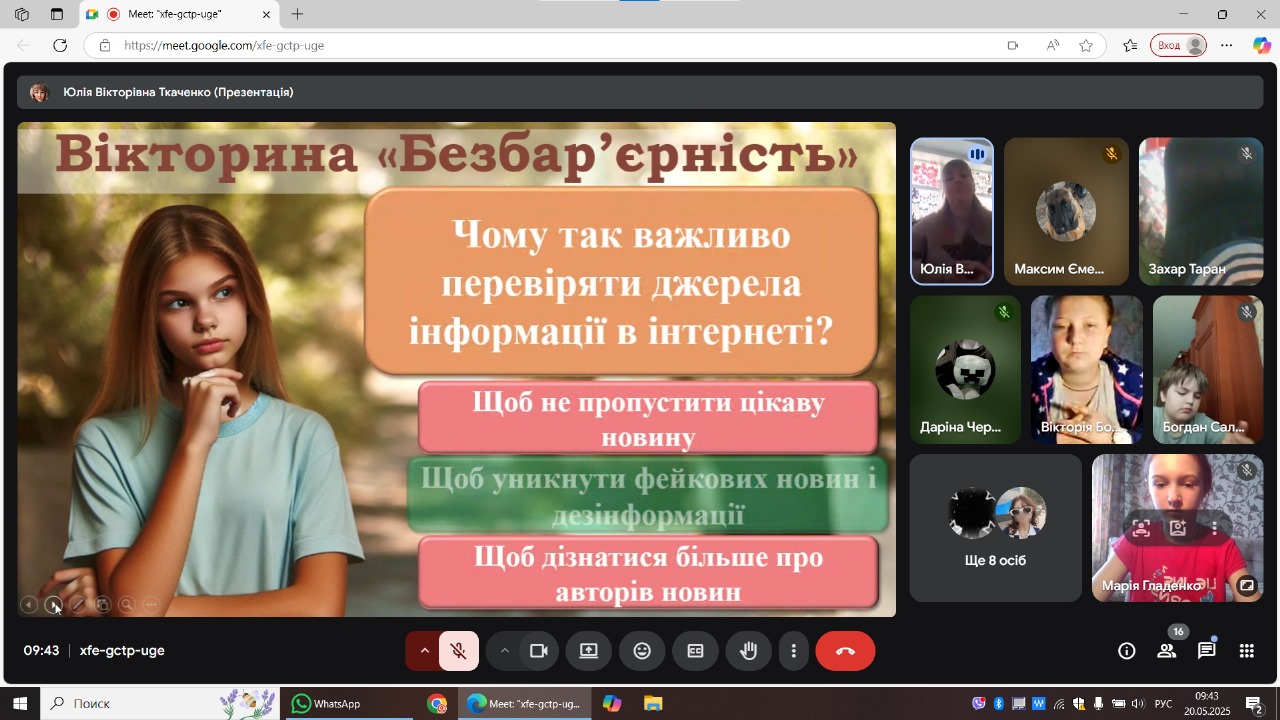The image size is (1280, 720).
Task: Click the red leave call button
Action: tap(845, 651)
